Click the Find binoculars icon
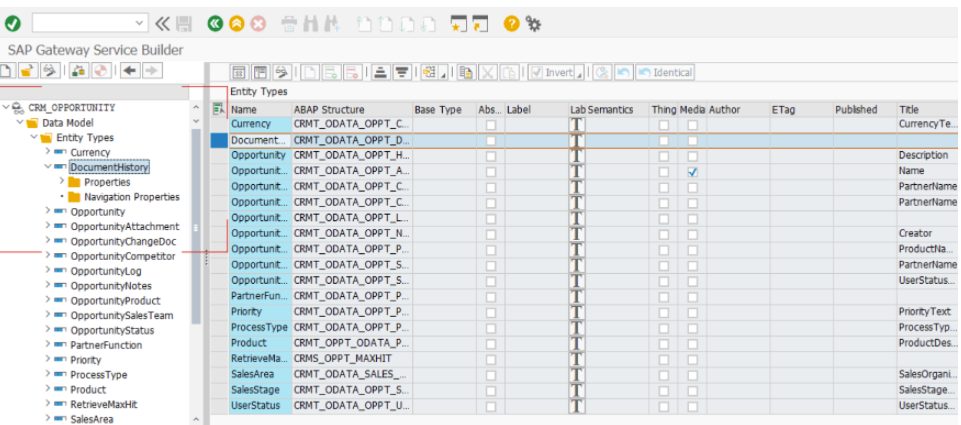The width and height of the screenshot is (961, 425). tap(311, 24)
